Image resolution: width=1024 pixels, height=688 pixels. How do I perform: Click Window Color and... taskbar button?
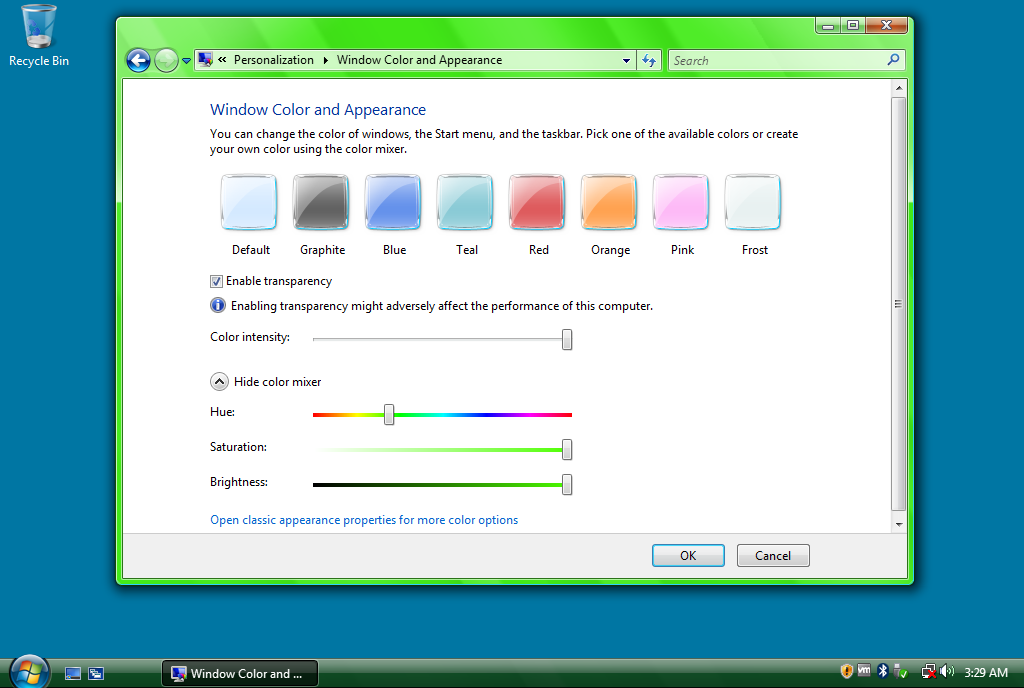point(240,673)
